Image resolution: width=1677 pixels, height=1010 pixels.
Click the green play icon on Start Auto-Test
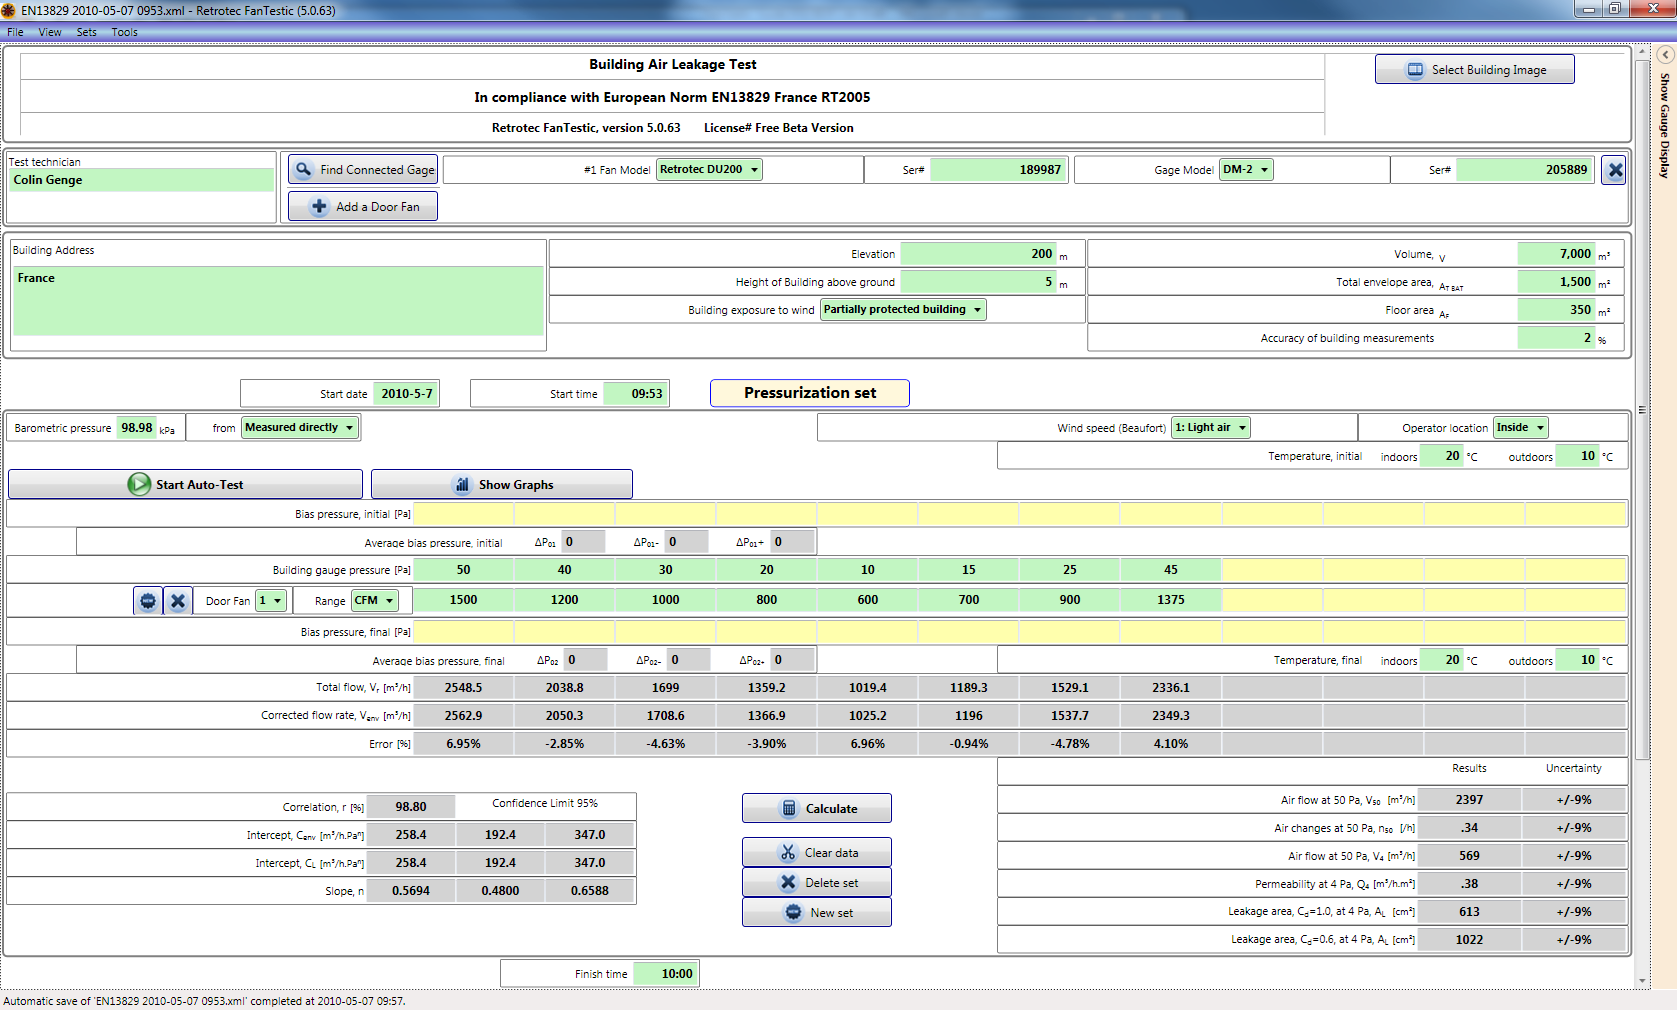coord(139,484)
